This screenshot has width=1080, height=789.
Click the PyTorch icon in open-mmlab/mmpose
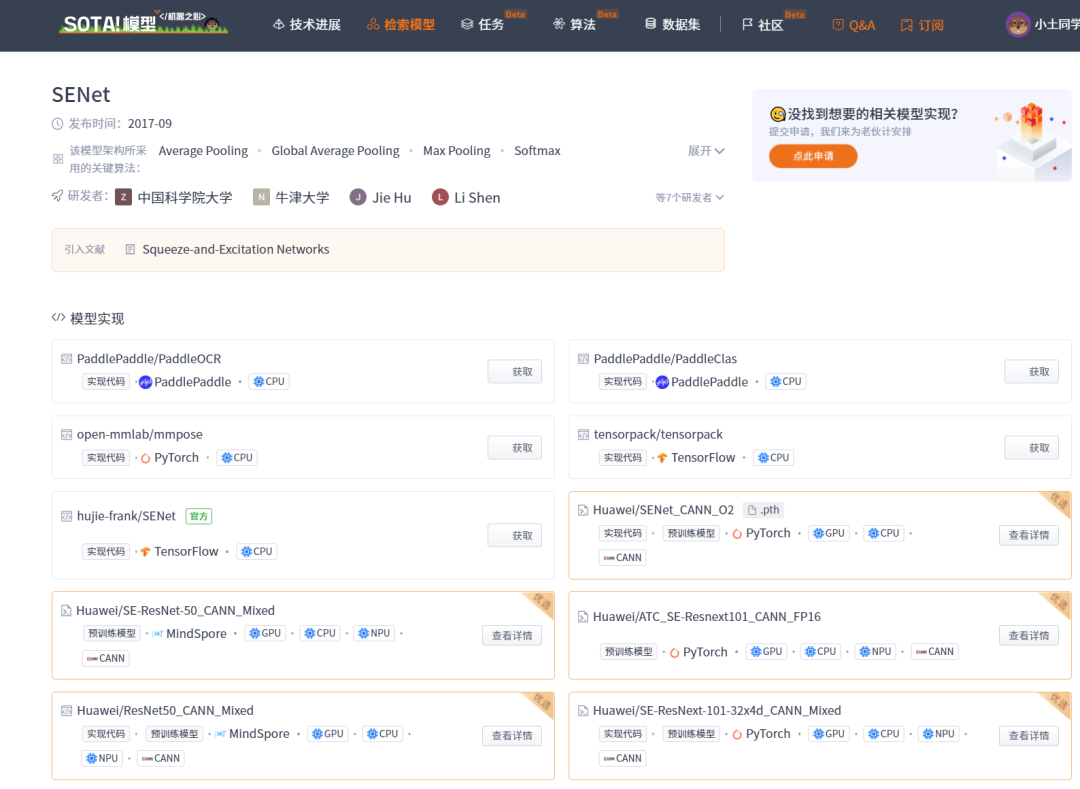(x=145, y=458)
